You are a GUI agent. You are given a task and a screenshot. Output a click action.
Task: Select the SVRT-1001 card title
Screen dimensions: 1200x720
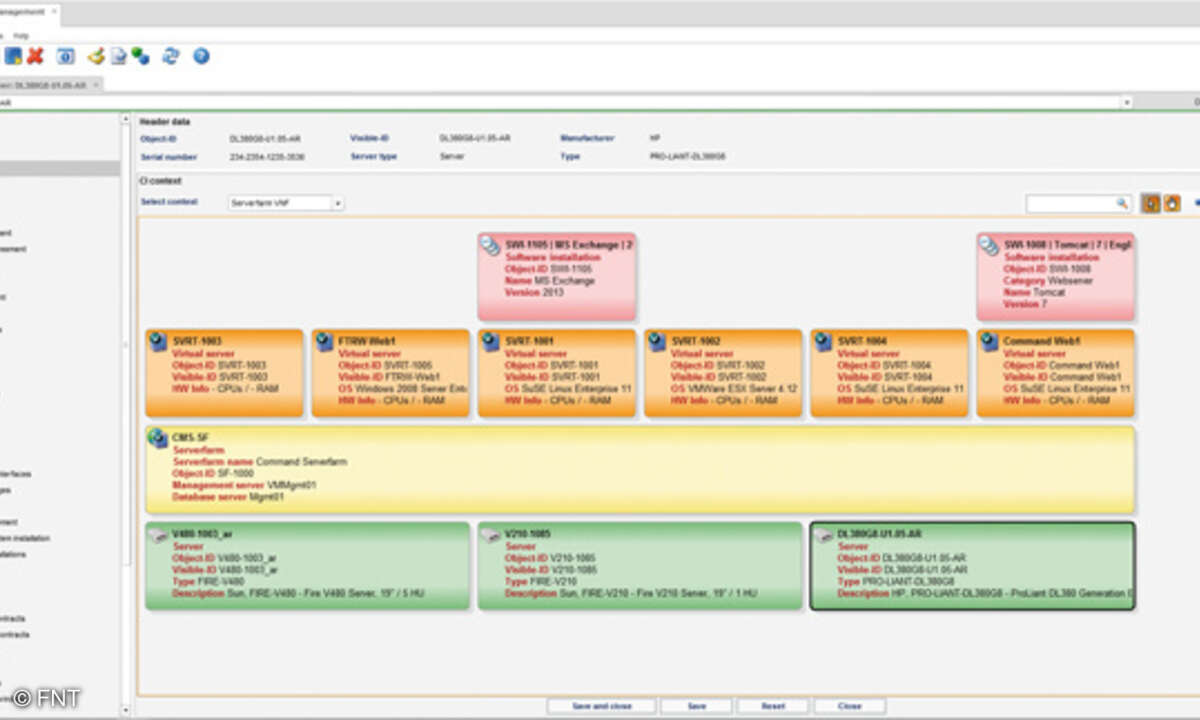[x=528, y=341]
